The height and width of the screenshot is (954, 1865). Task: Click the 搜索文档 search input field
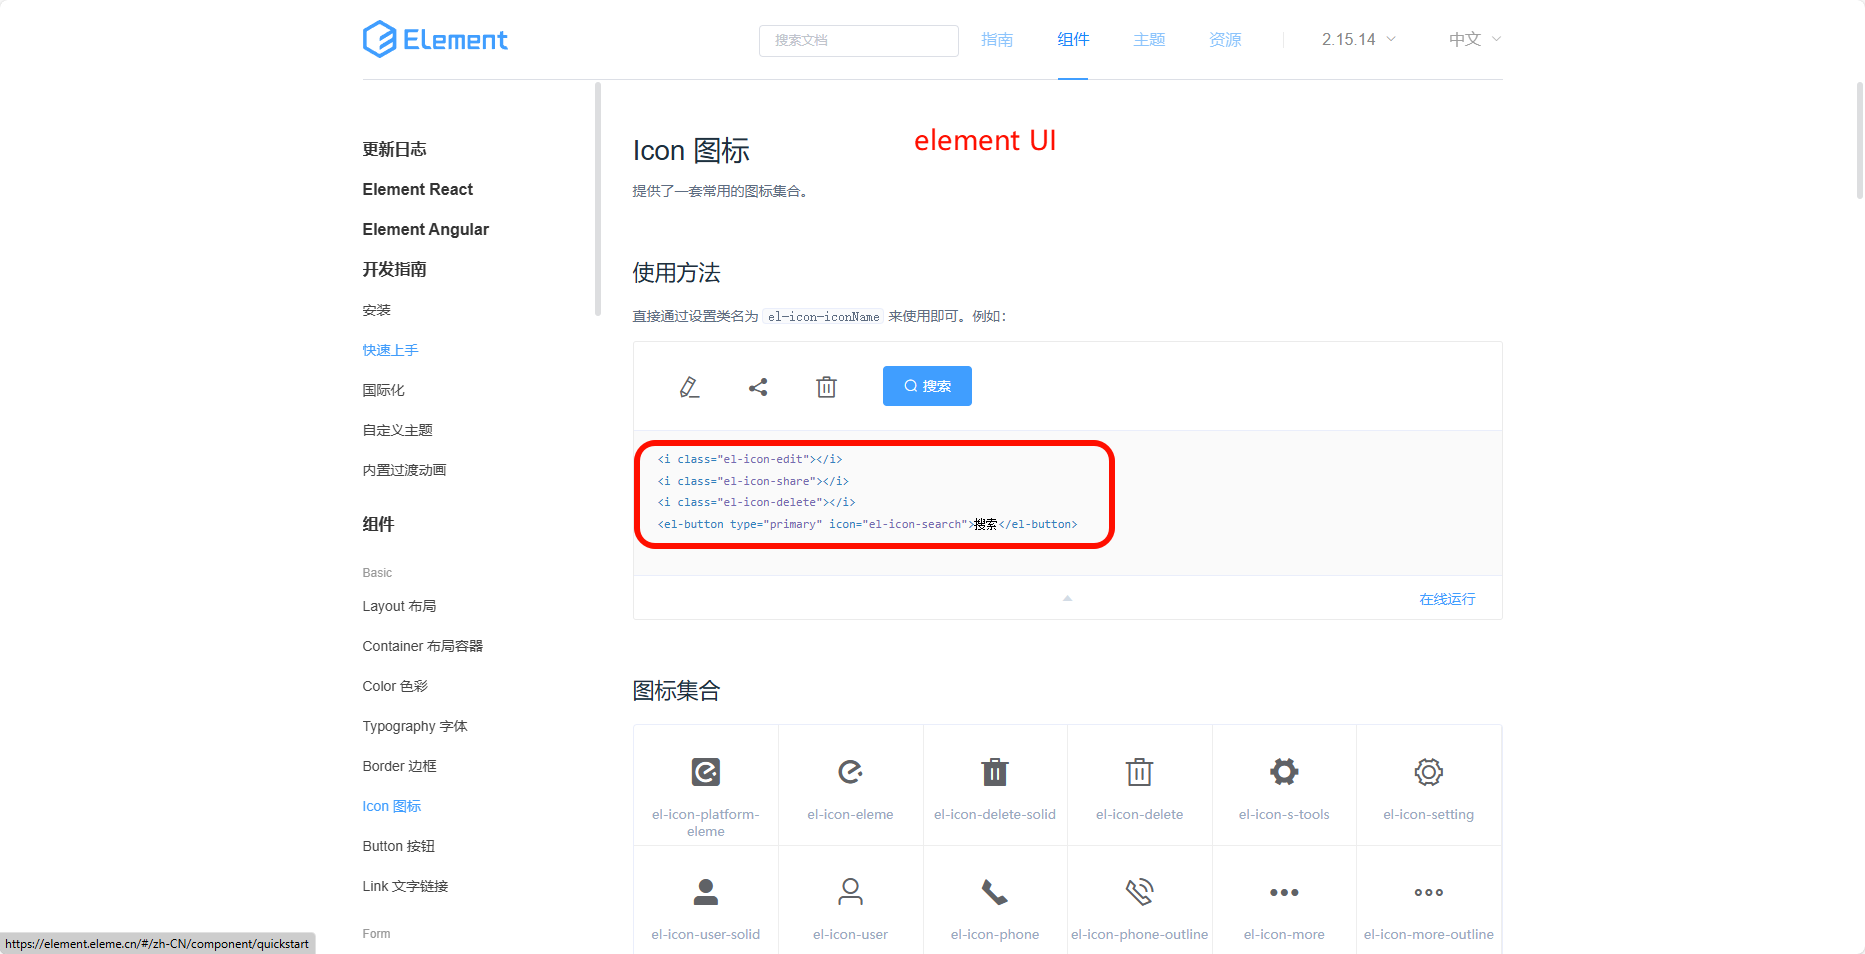click(859, 40)
